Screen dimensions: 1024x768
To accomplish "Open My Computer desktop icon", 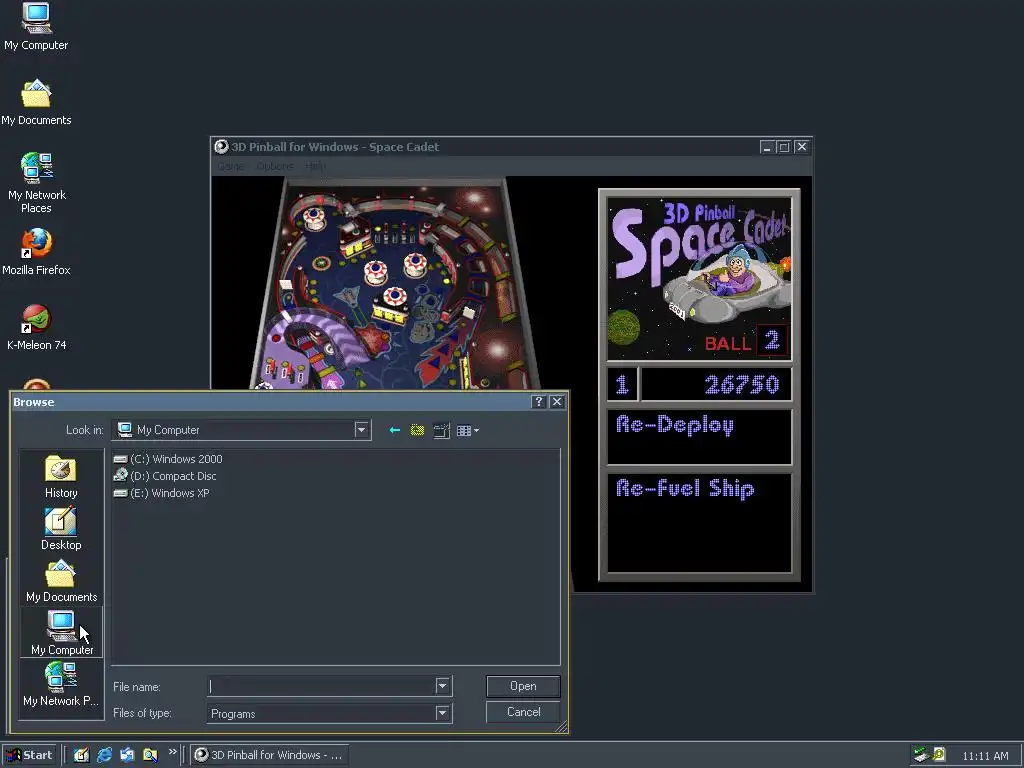I will (36, 27).
